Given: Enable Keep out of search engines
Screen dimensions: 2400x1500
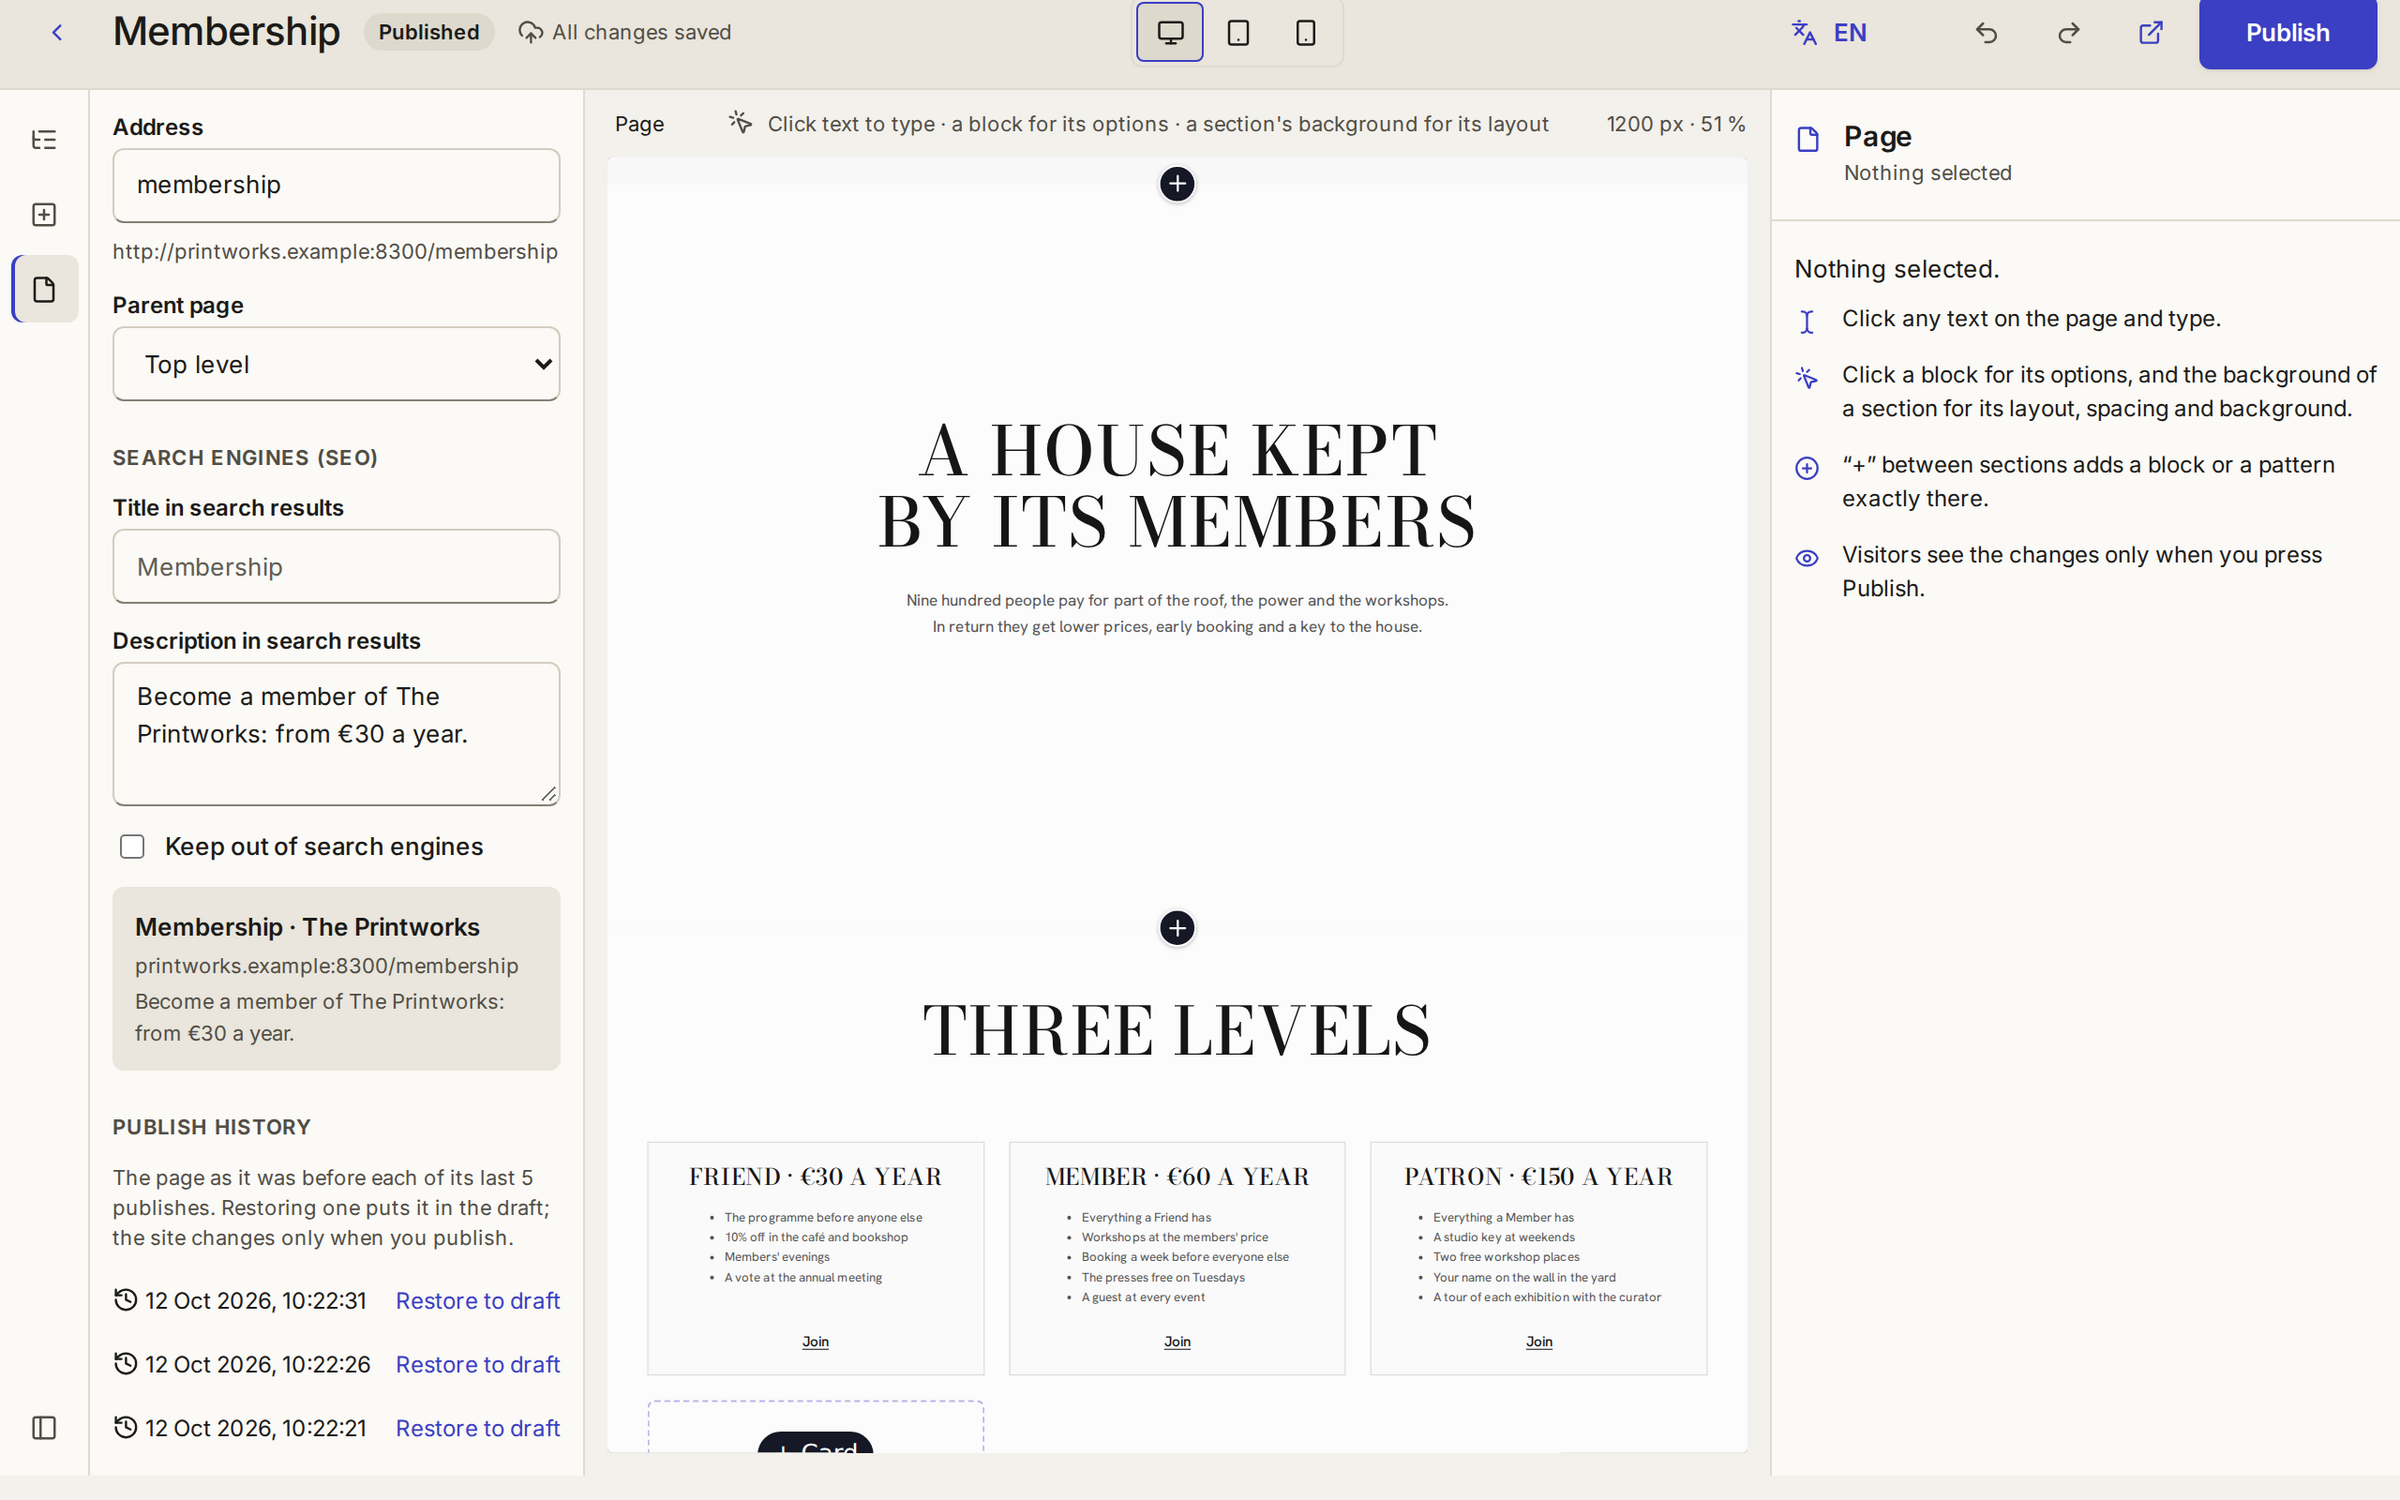Looking at the screenshot, I should click(132, 847).
